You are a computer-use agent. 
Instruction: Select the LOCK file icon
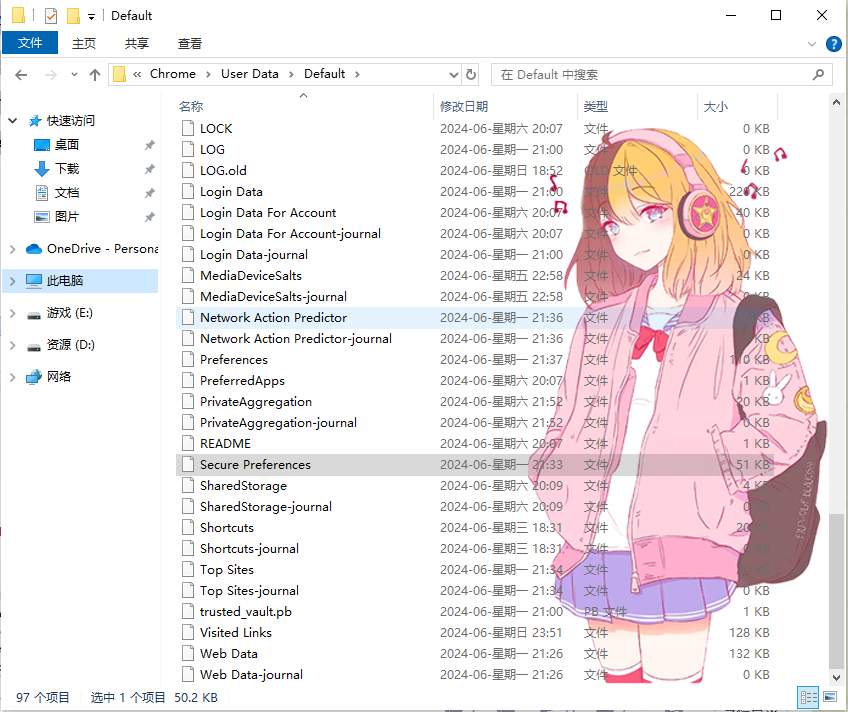click(x=188, y=128)
